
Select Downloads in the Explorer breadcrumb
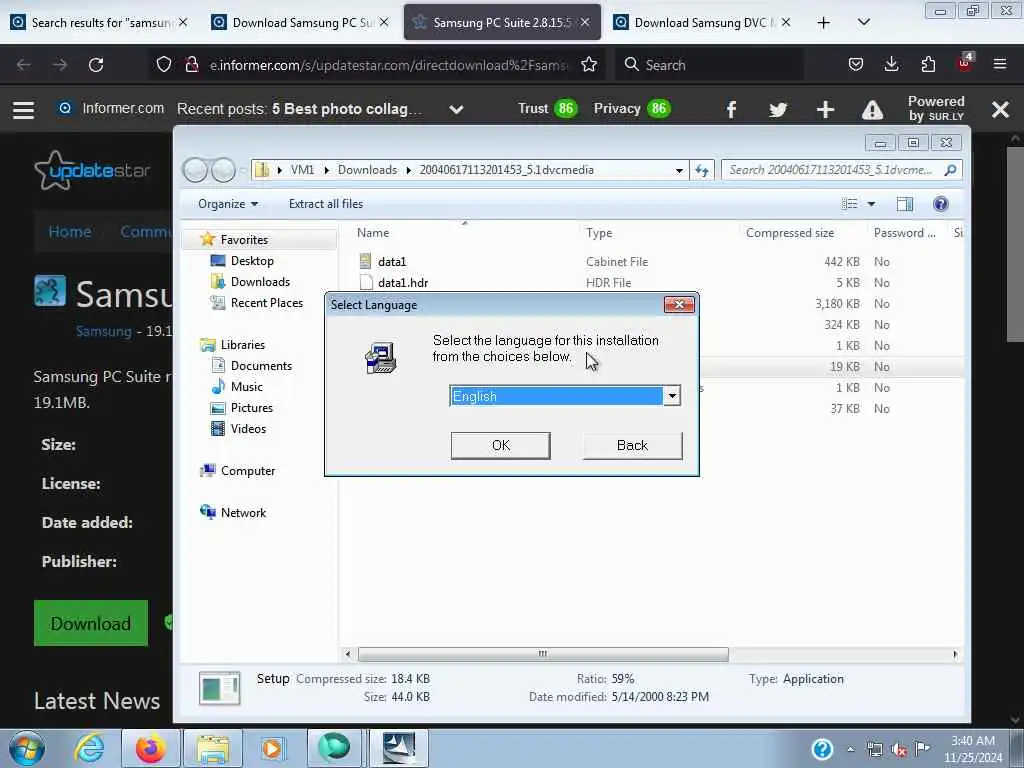pyautogui.click(x=367, y=170)
